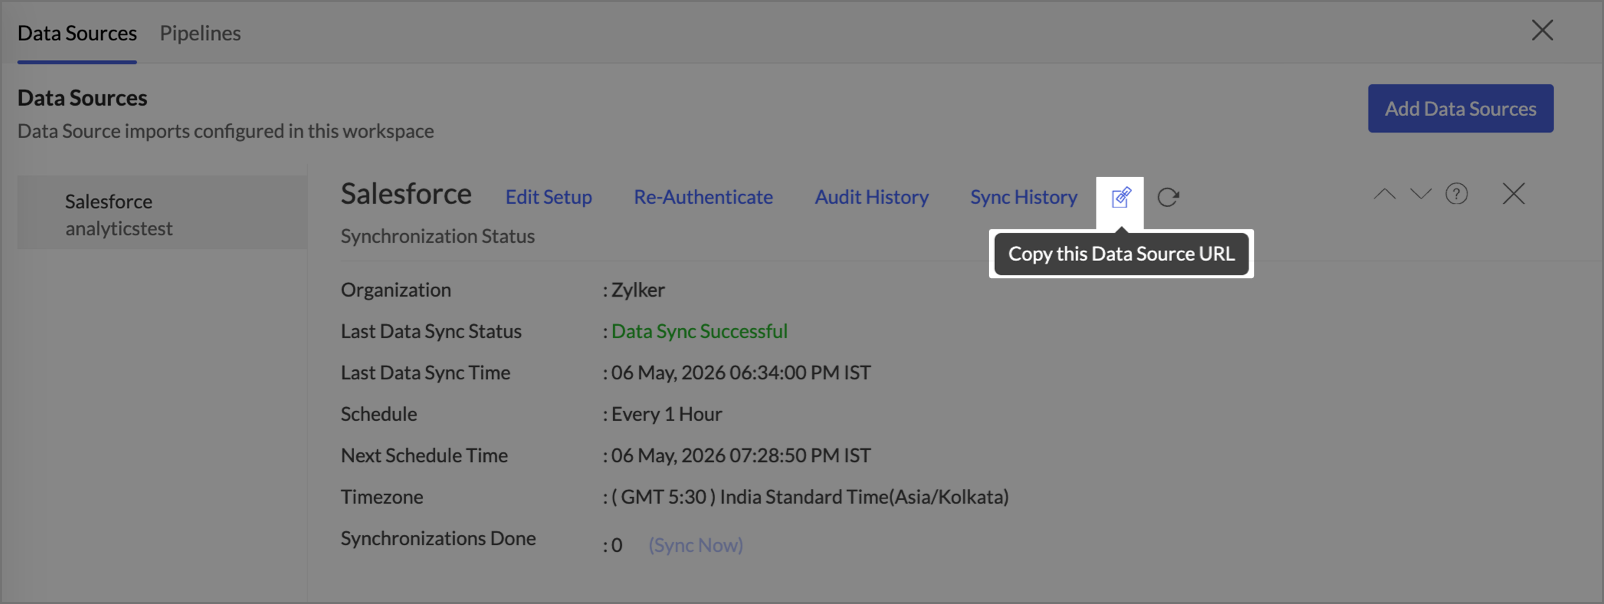Open the Edit Setup link
Screen dimensions: 1604x604
pos(548,197)
